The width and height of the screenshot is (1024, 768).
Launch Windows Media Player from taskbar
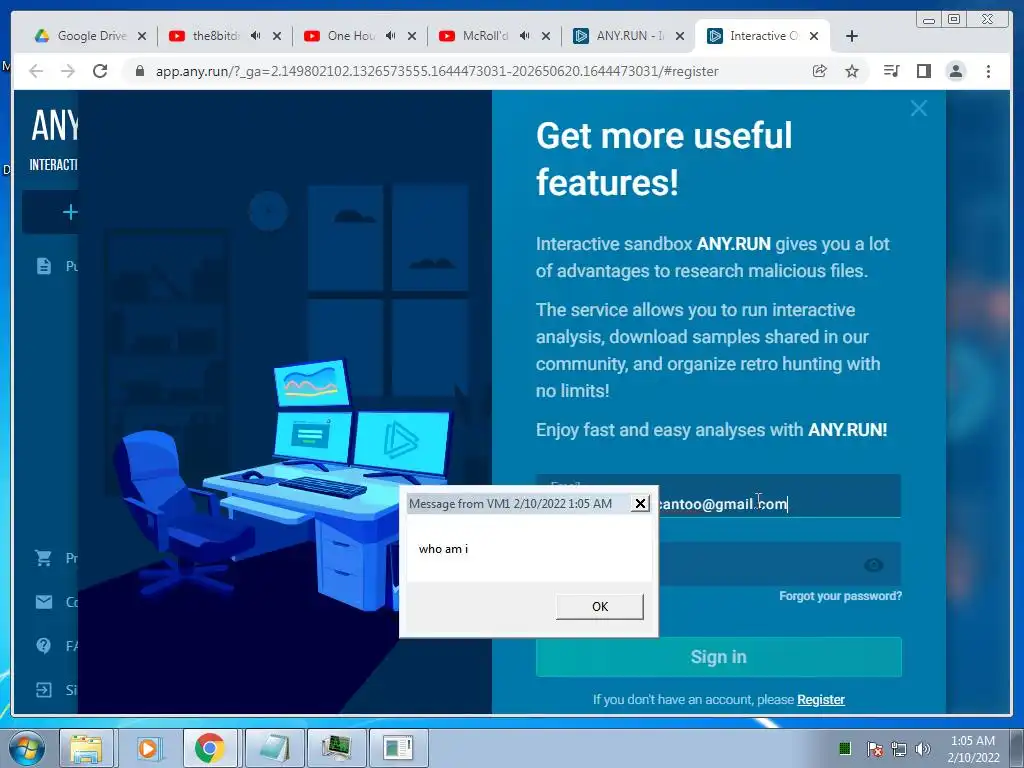148,748
